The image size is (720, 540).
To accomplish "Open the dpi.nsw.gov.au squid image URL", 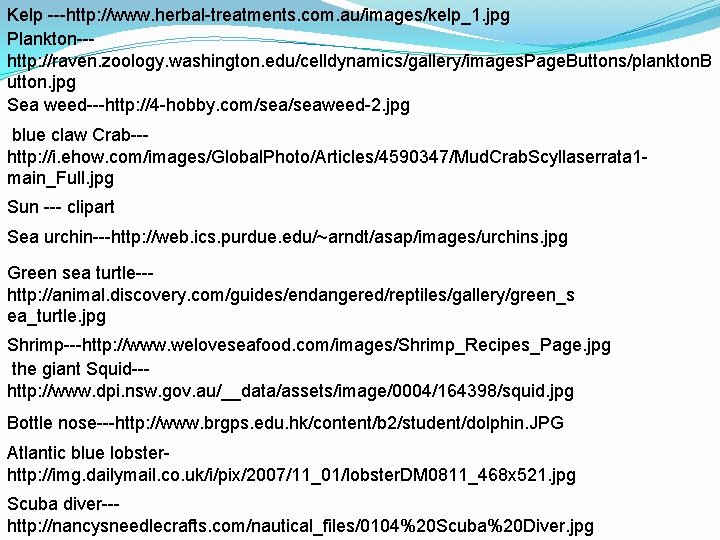I will click(290, 391).
